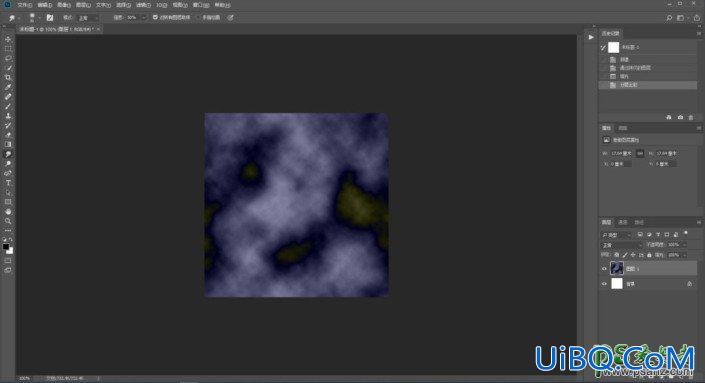Image resolution: width=705 pixels, height=383 pixels.
Task: Switch to the Channels tab
Action: point(623,223)
